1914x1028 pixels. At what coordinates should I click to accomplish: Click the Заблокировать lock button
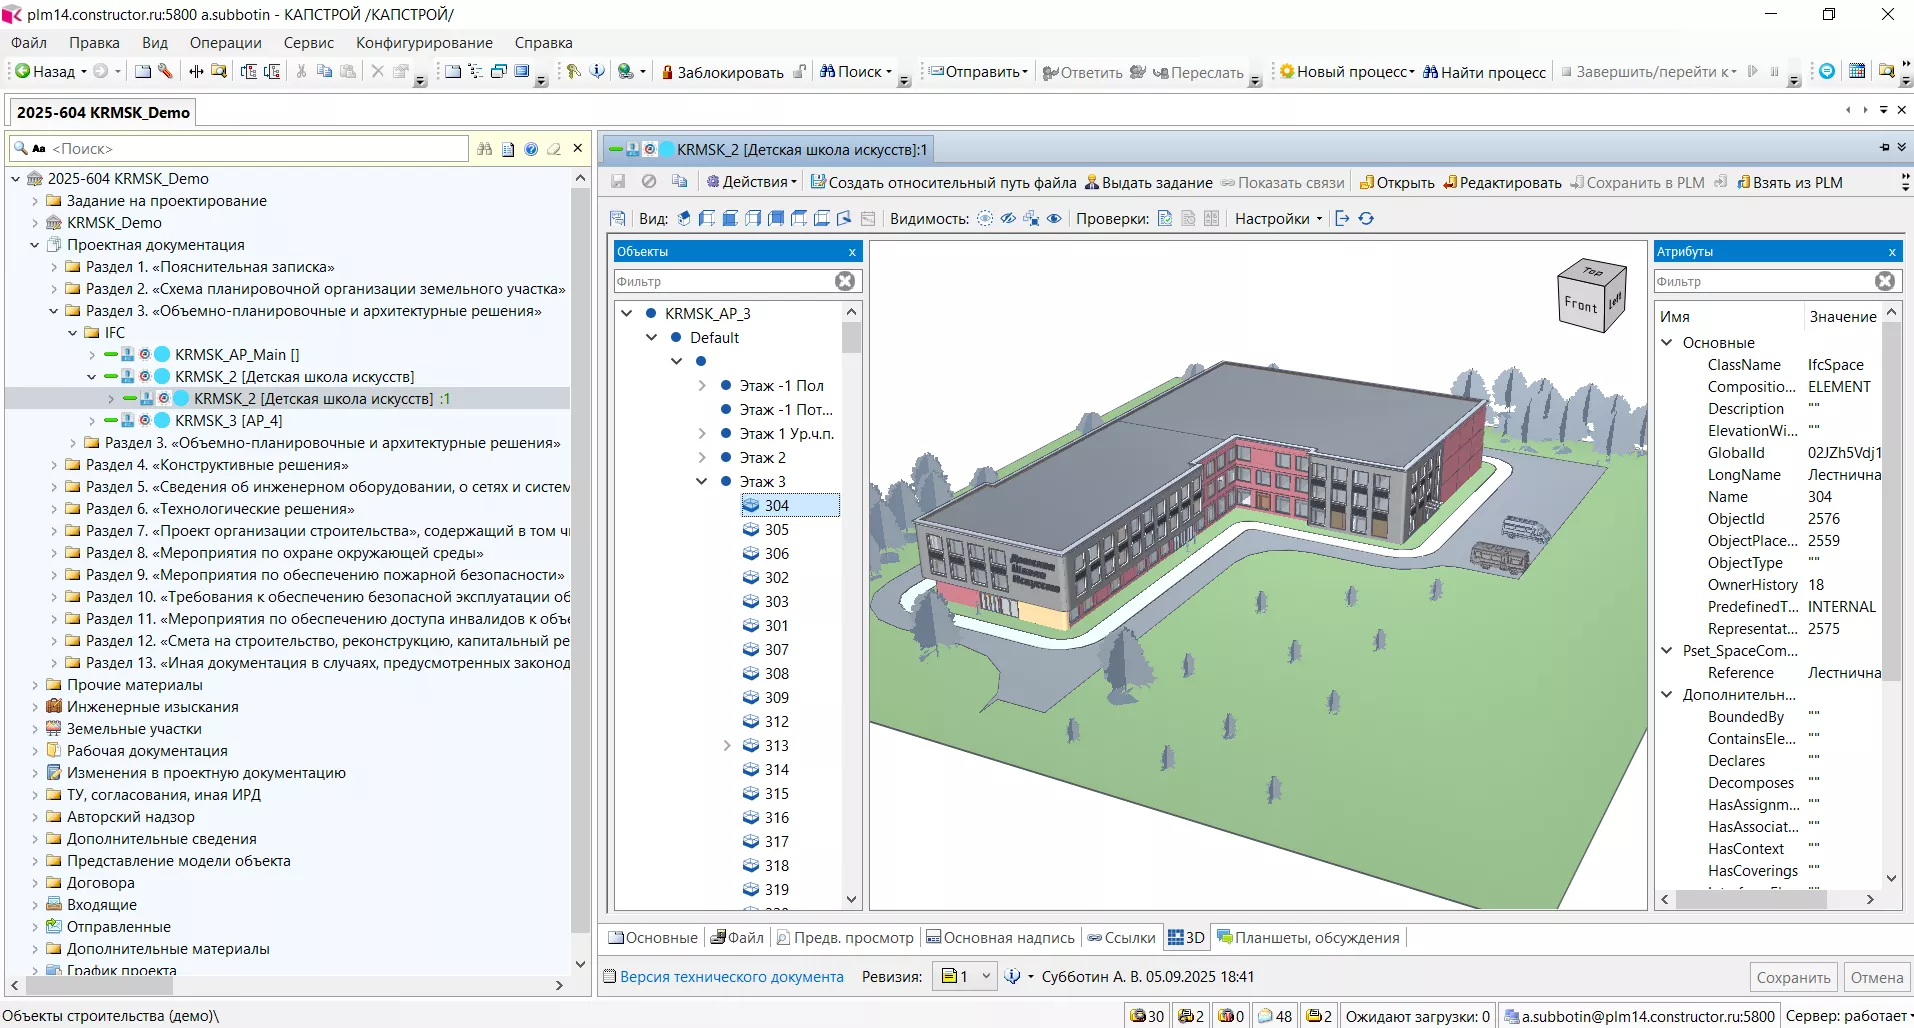pyautogui.click(x=722, y=72)
